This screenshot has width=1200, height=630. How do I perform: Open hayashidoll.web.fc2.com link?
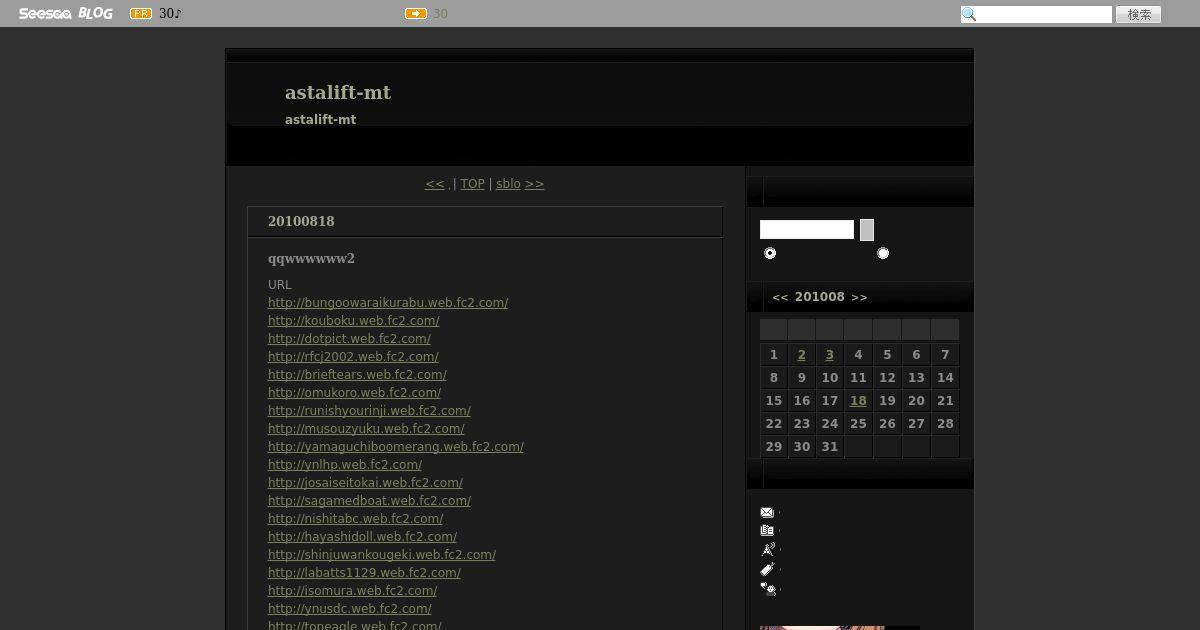[x=362, y=537]
